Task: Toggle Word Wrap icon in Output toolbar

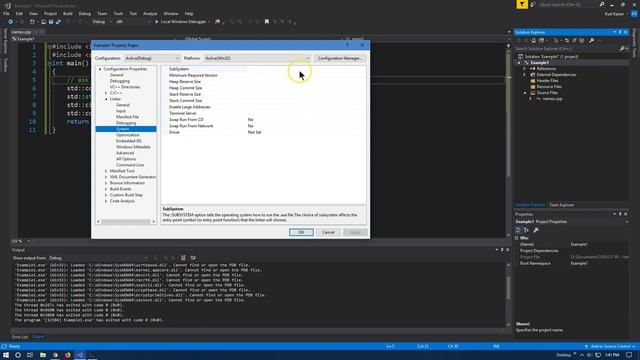Action: click(x=193, y=258)
